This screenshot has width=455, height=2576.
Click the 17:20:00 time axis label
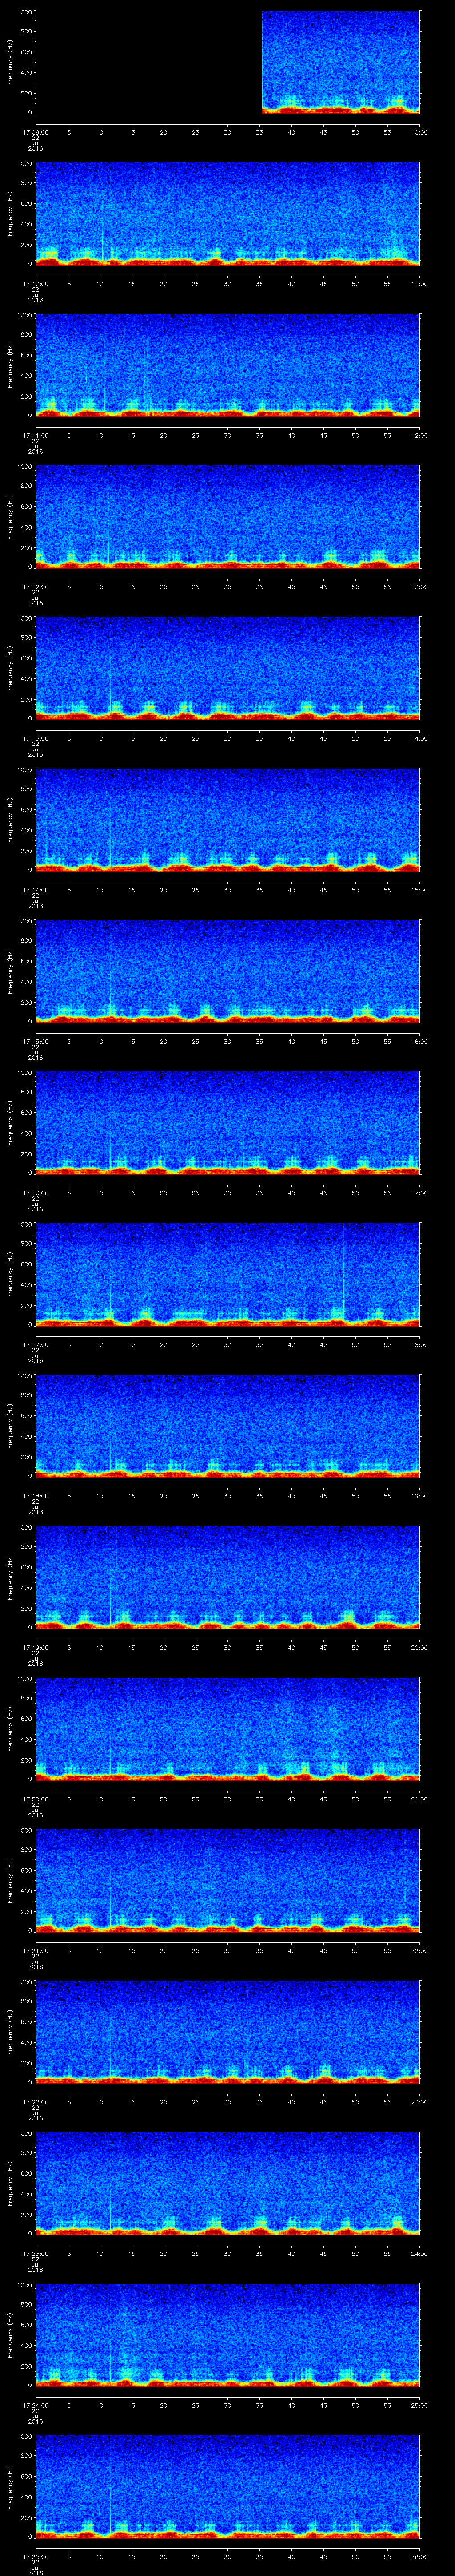tap(35, 1799)
